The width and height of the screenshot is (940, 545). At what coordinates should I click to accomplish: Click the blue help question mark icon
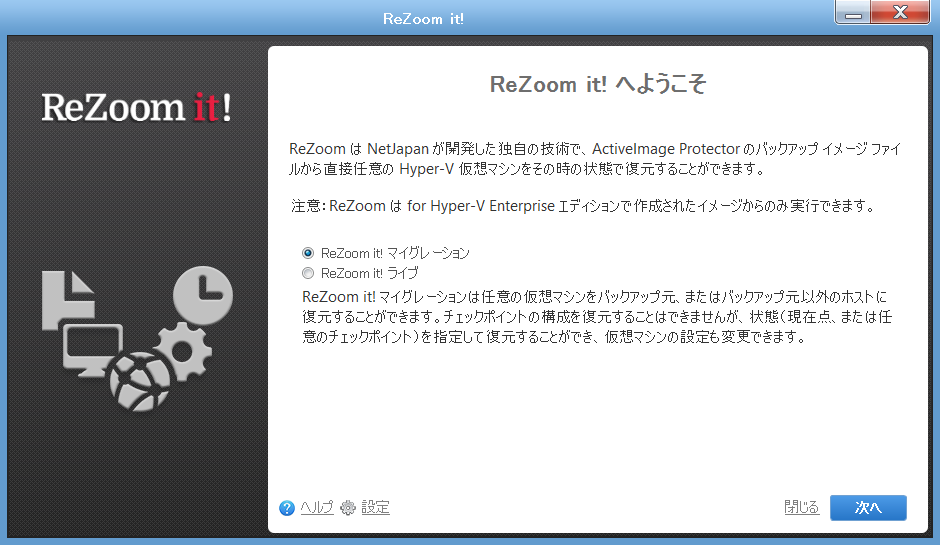[287, 508]
